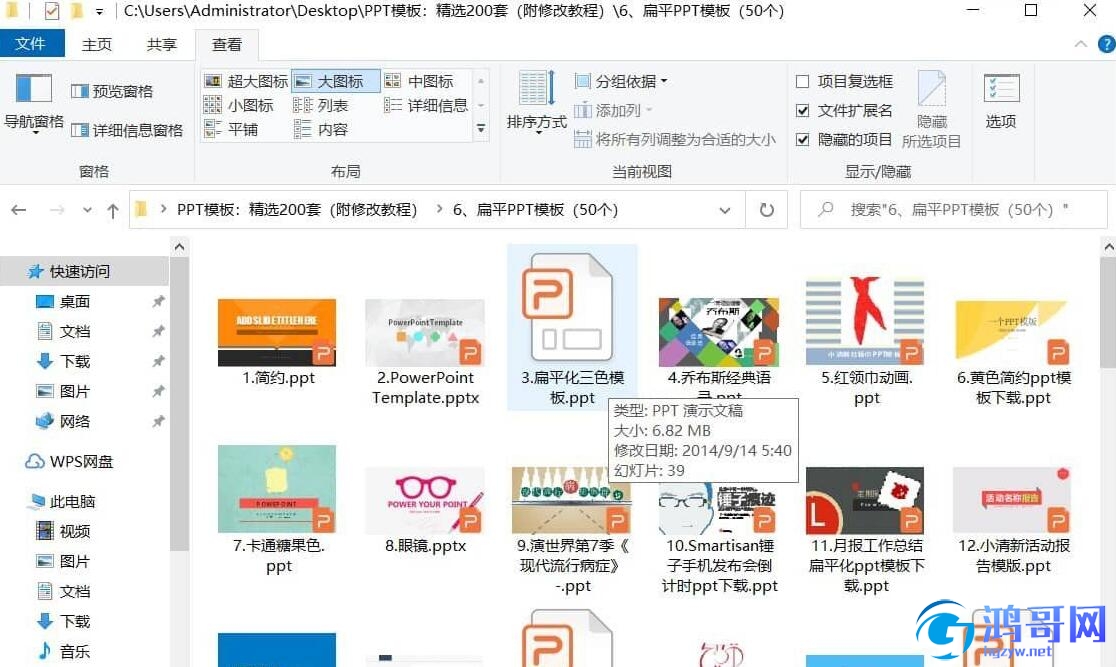The image size is (1116, 667).
Task: Open the Navigation pane (导航窗格) dropdown
Action: coord(33,104)
